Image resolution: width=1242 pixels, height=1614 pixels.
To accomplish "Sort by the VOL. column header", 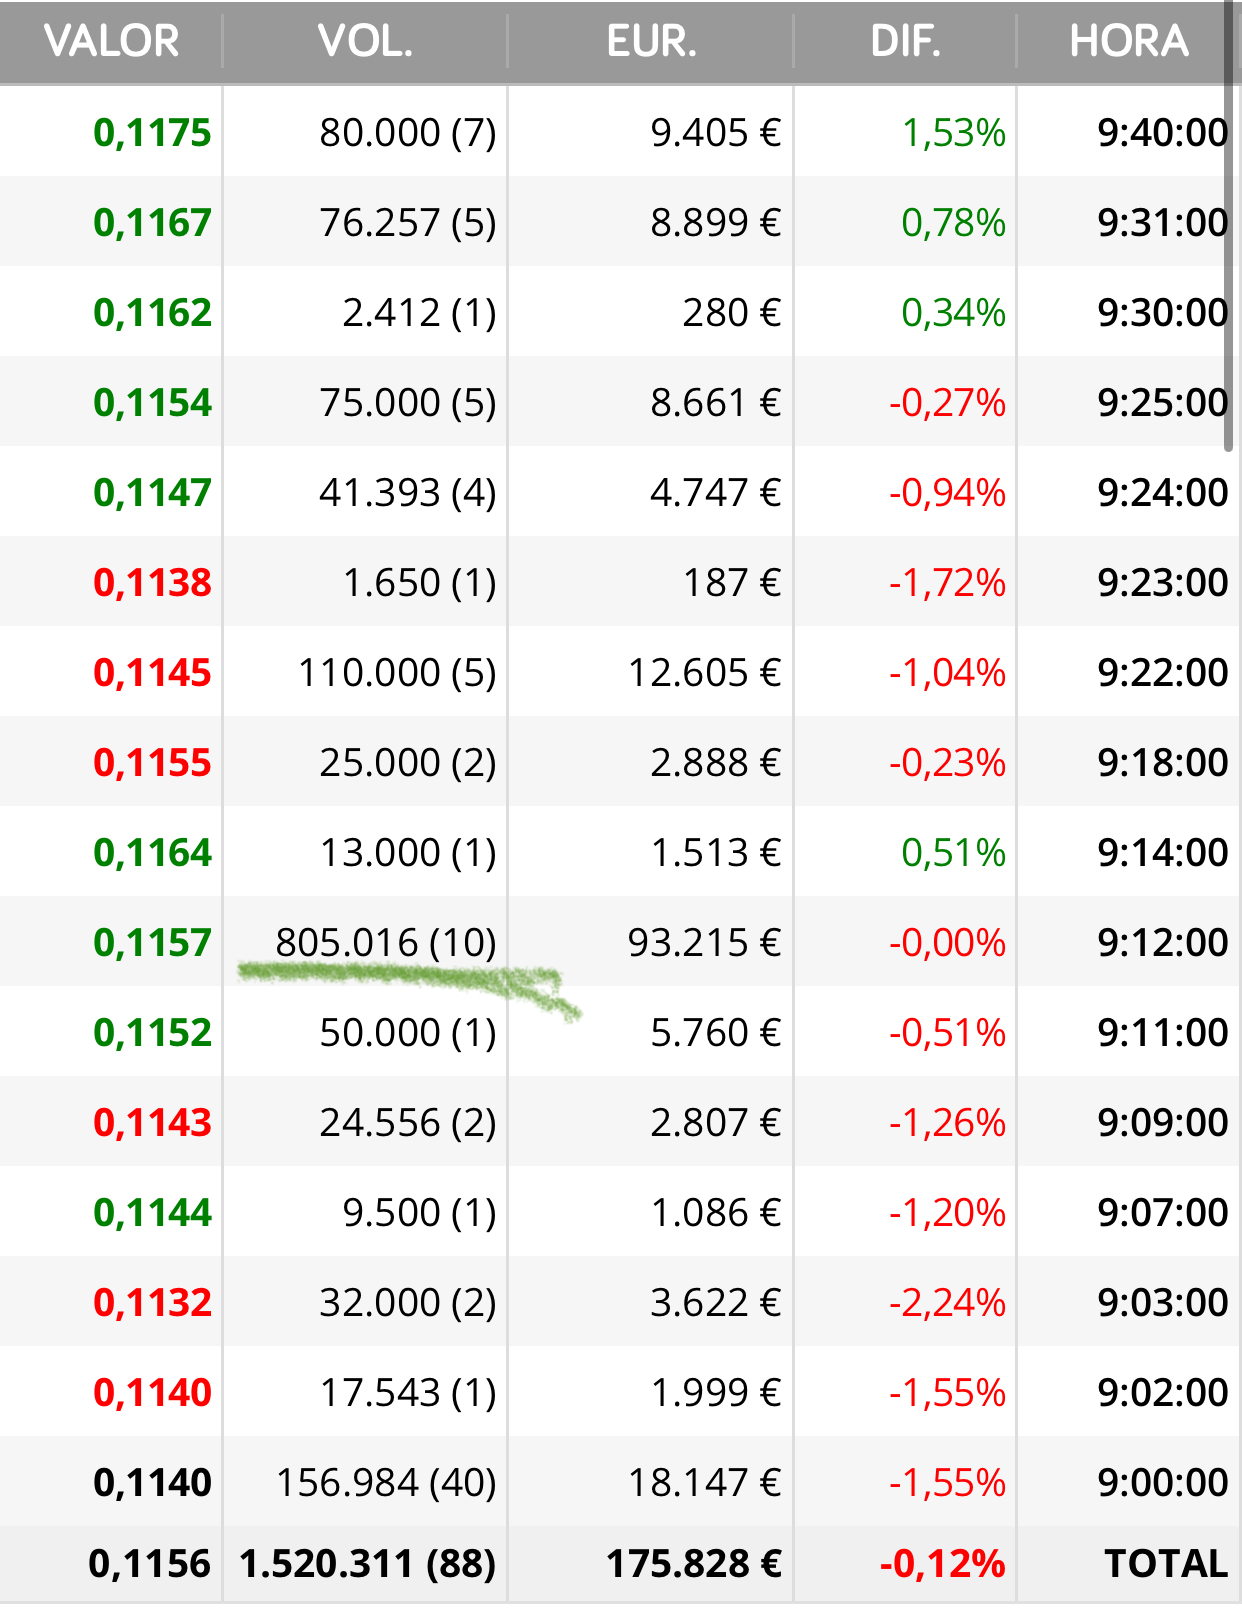I will coord(365,42).
